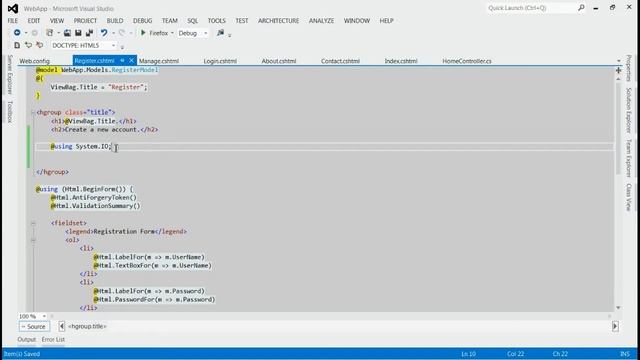This screenshot has height=360, width=640.
Task: Open the New Project dropdown arrow
Action: pyautogui.click(x=58, y=33)
